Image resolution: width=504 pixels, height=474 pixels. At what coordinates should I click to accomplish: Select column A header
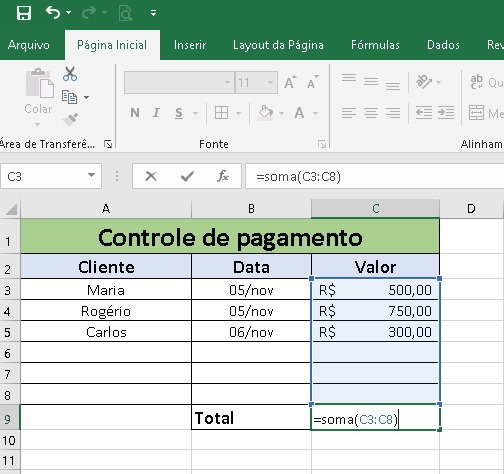106,209
